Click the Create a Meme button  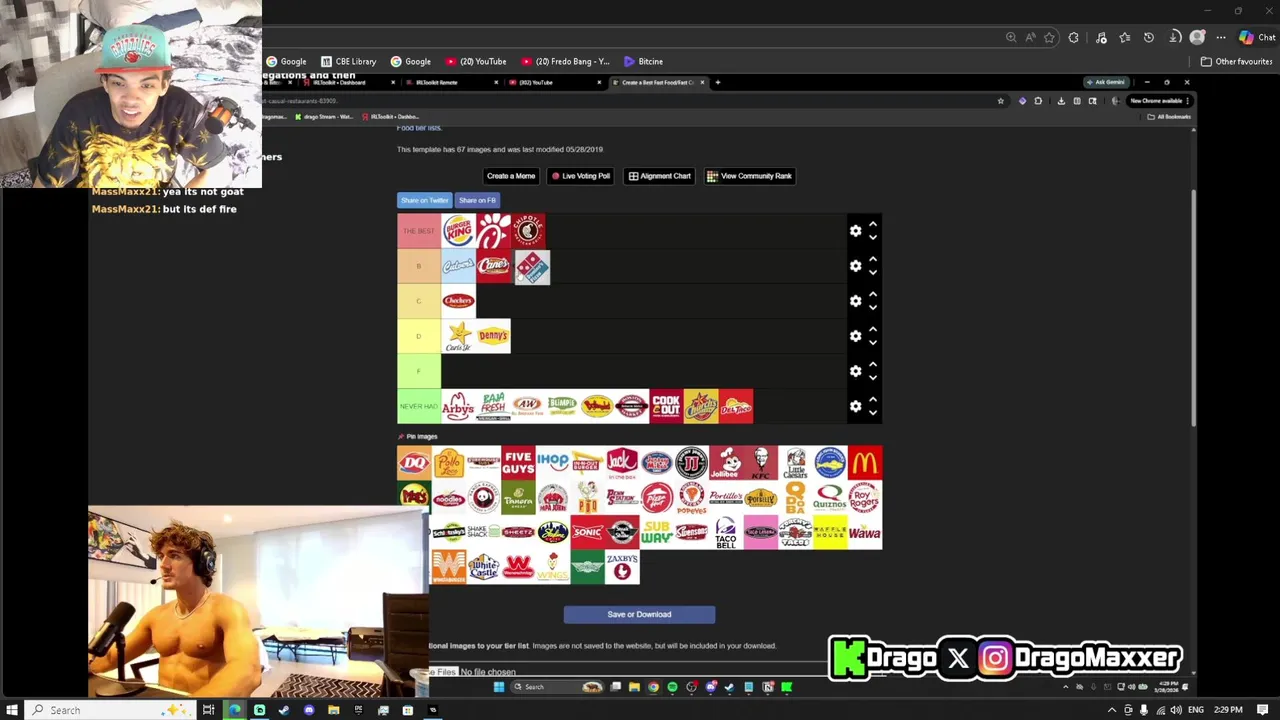point(511,176)
